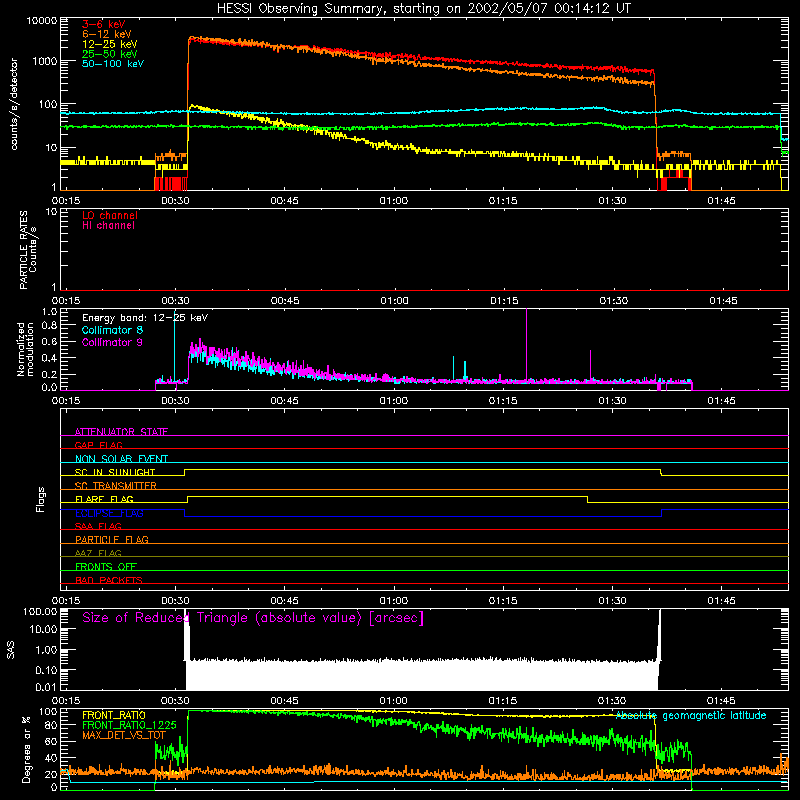Click the Absolute geomagnetic latitude label
Screen dimensions: 800x800
pyautogui.click(x=691, y=716)
